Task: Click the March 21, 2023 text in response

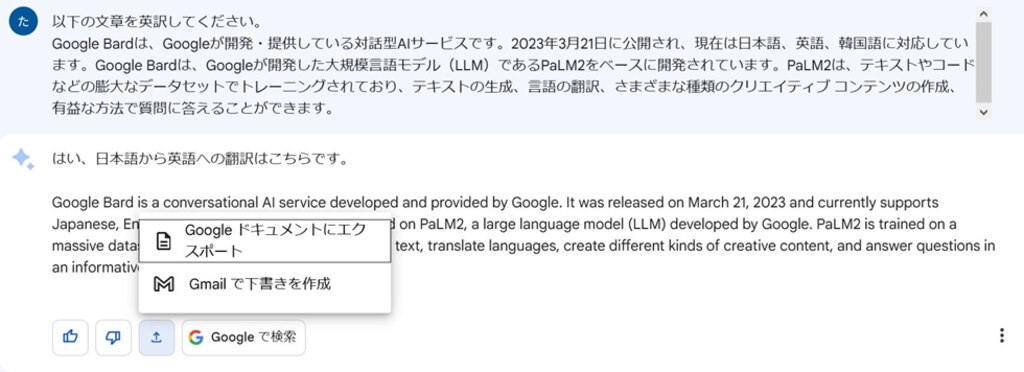Action: pos(727,202)
